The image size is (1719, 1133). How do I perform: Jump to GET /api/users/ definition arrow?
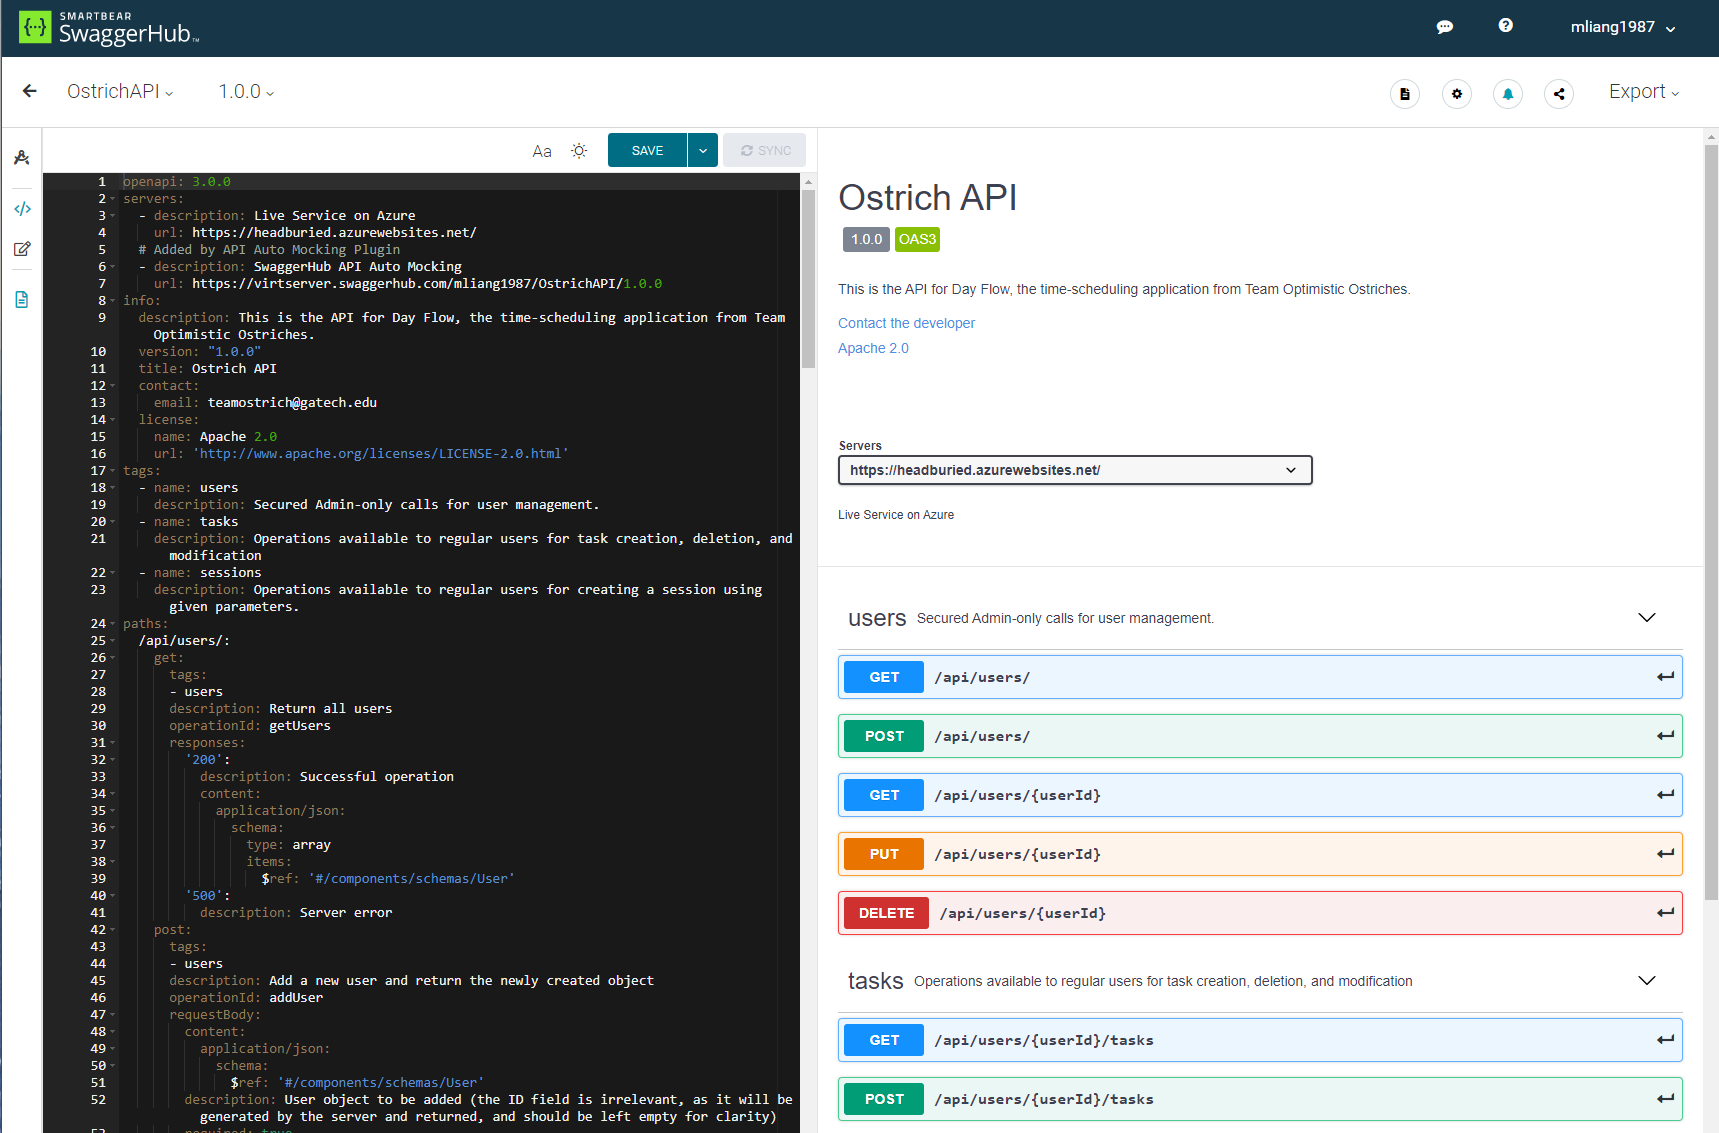click(x=1665, y=677)
